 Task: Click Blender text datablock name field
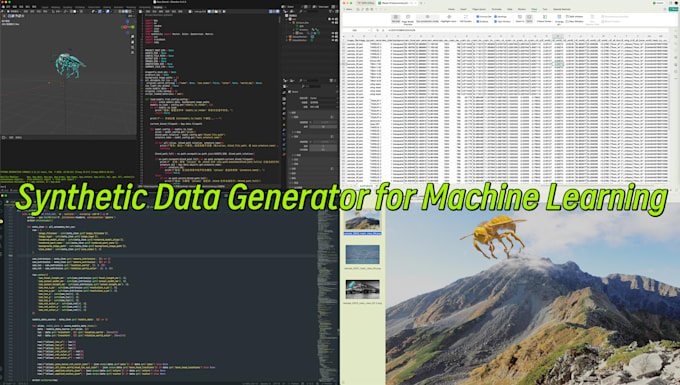click(x=199, y=11)
